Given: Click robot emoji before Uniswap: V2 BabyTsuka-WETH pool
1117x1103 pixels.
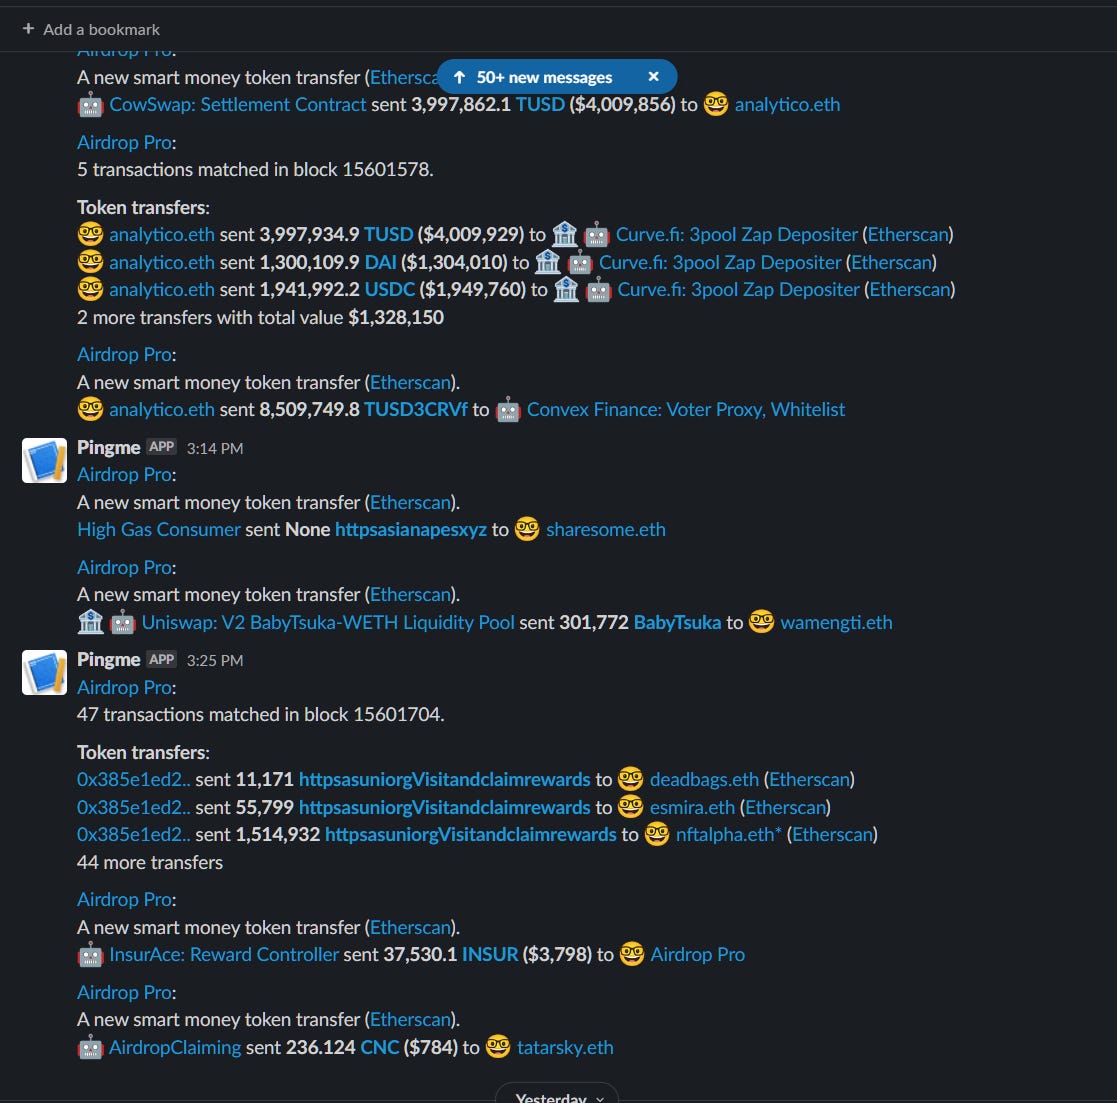Looking at the screenshot, I should [123, 622].
